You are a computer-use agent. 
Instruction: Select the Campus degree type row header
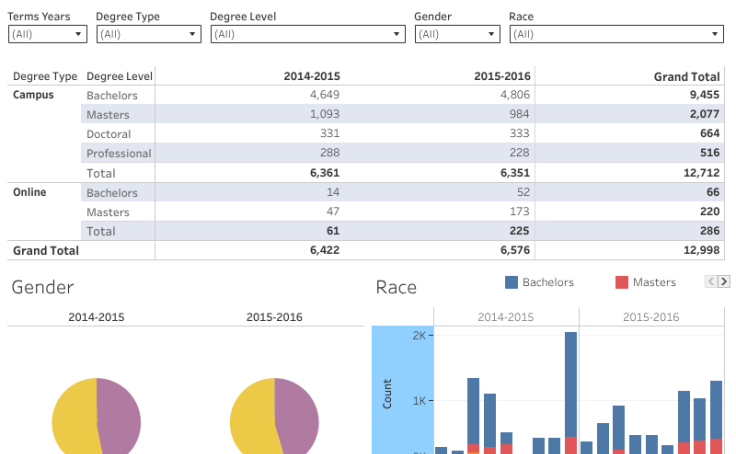coord(33,96)
